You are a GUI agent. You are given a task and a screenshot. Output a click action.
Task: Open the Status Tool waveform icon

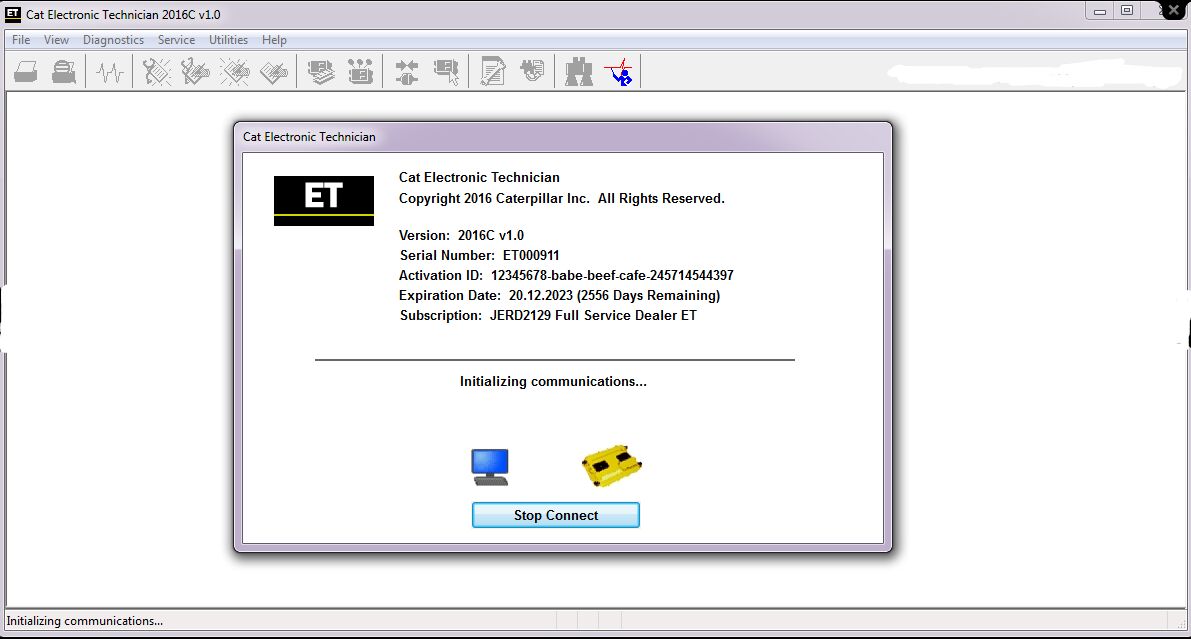(110, 72)
